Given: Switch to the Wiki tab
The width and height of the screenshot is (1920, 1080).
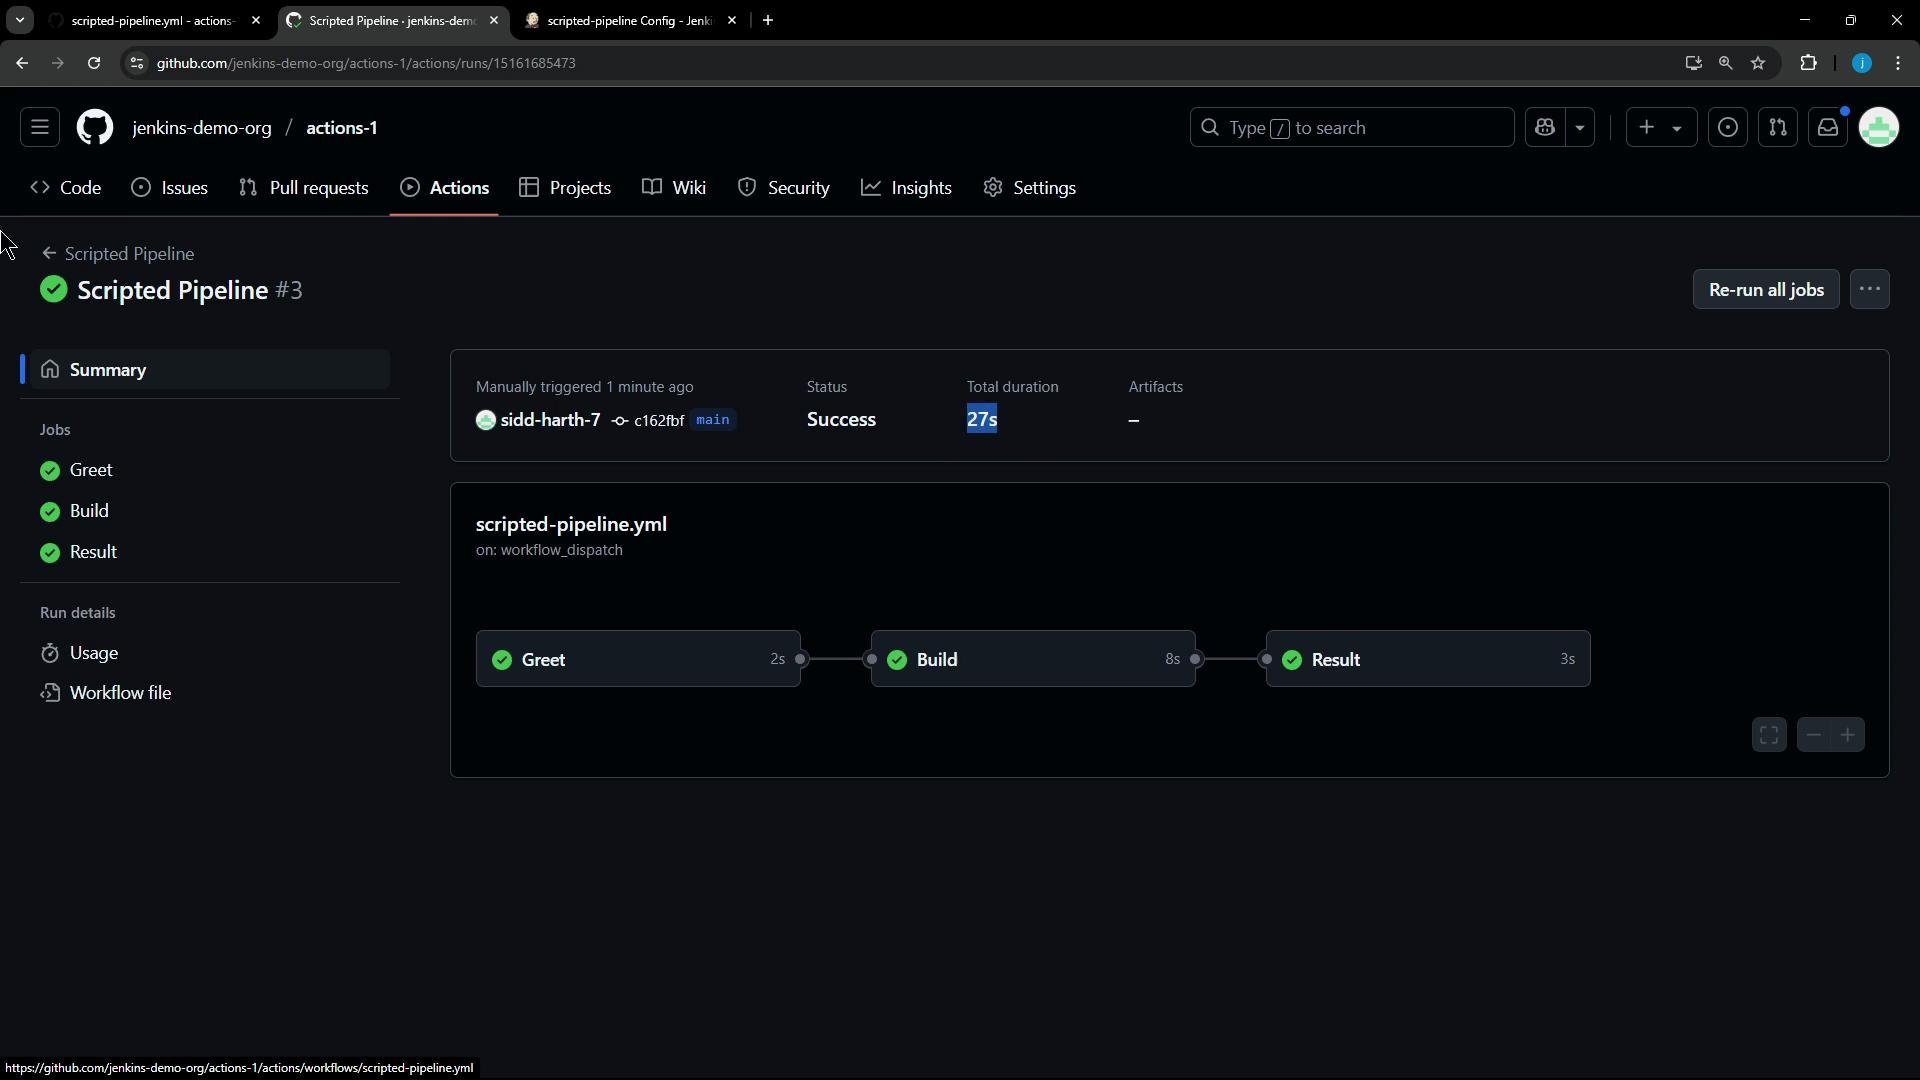Looking at the screenshot, I should point(675,188).
